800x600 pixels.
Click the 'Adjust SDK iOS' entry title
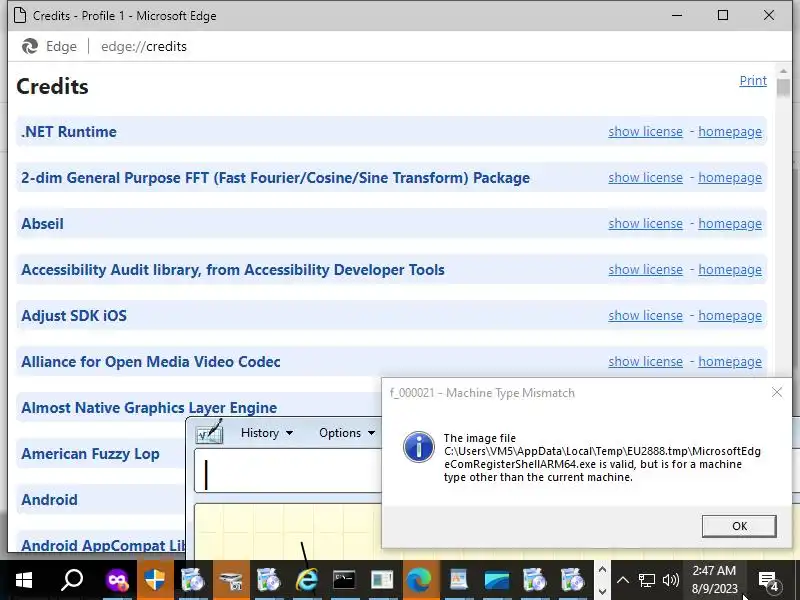coord(74,315)
